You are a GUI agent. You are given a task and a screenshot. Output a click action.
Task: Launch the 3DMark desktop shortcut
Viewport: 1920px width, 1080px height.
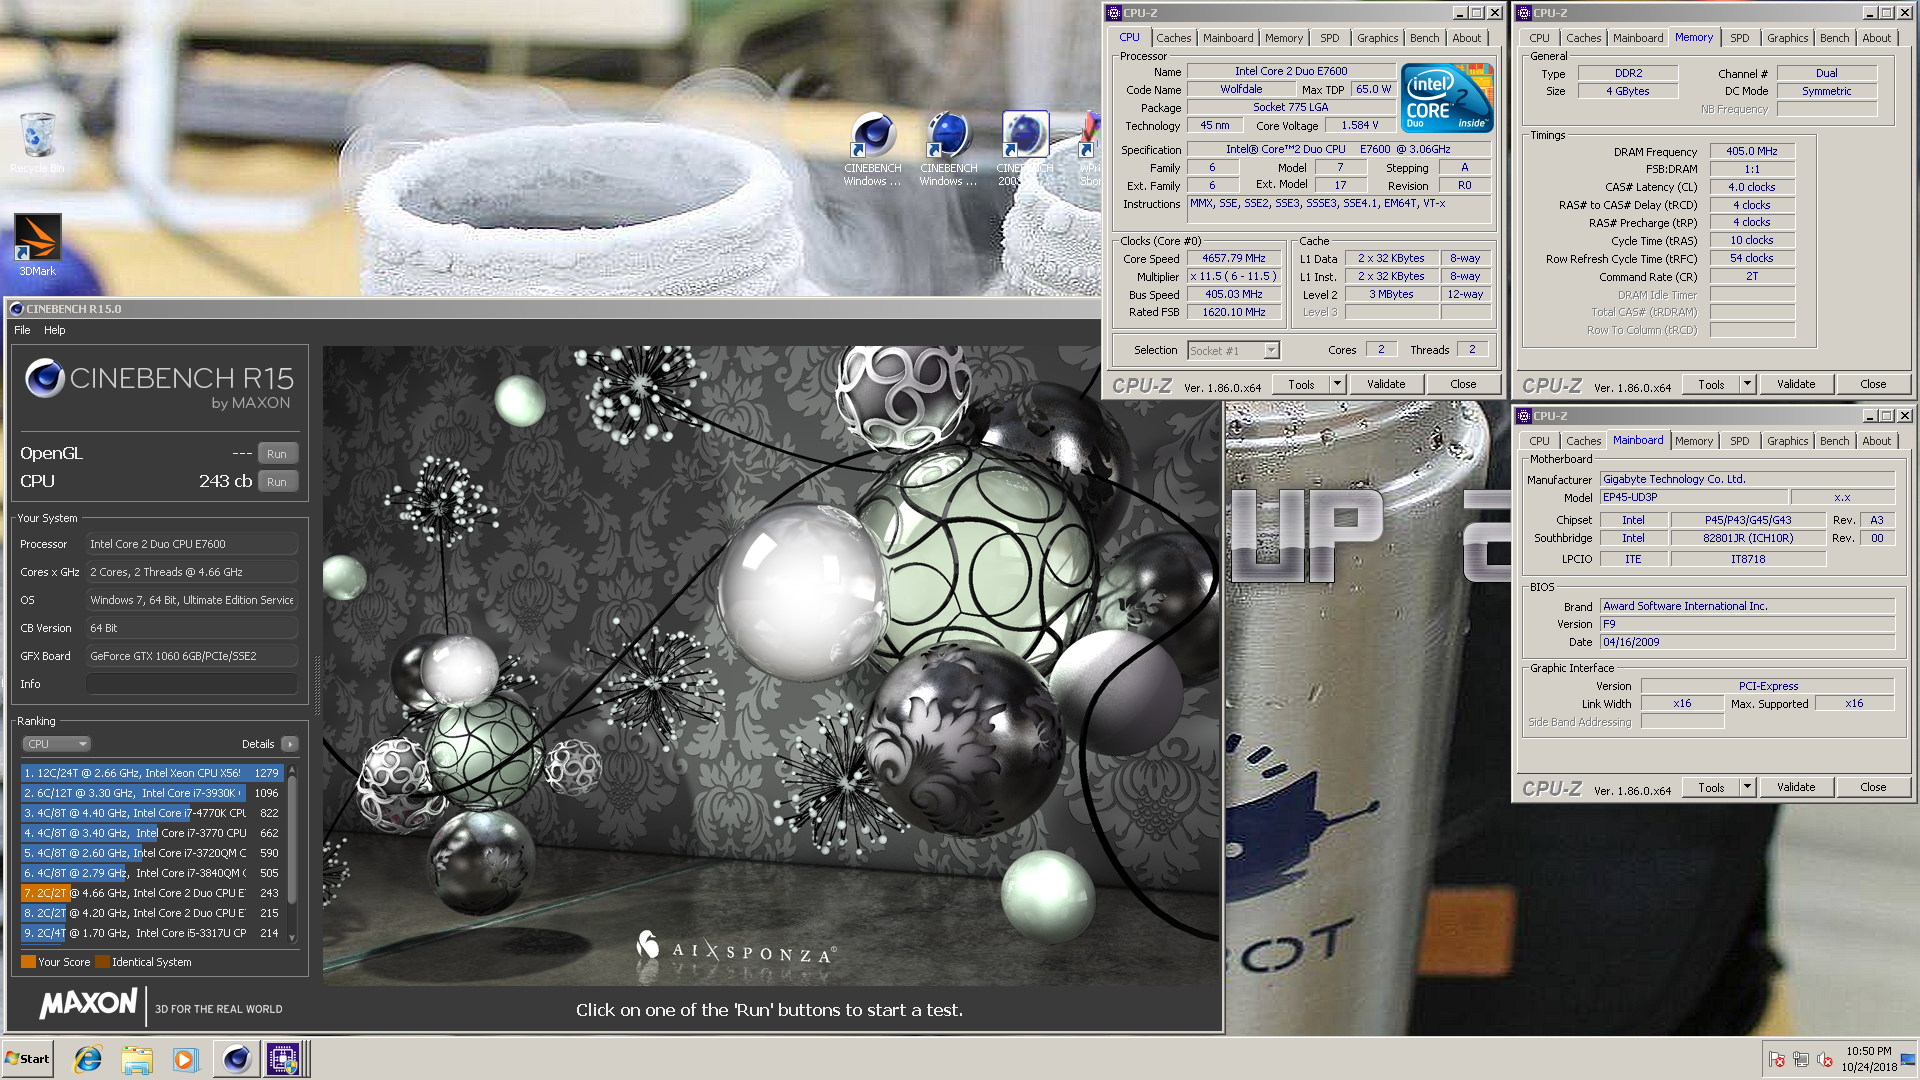pyautogui.click(x=37, y=245)
